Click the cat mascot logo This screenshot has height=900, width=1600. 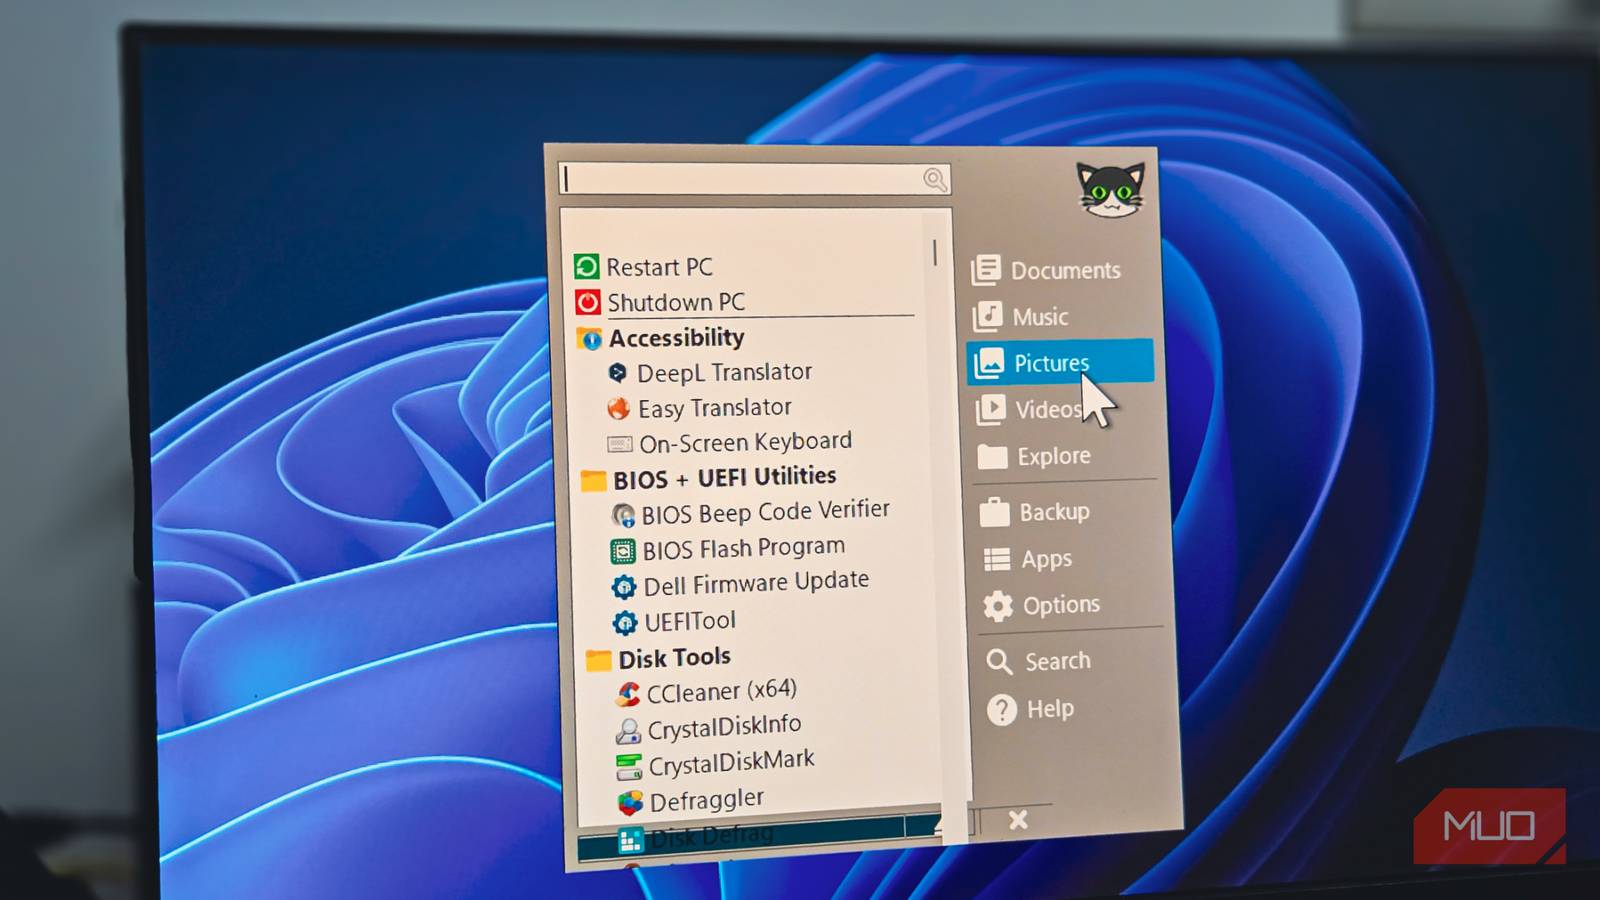pyautogui.click(x=1112, y=190)
